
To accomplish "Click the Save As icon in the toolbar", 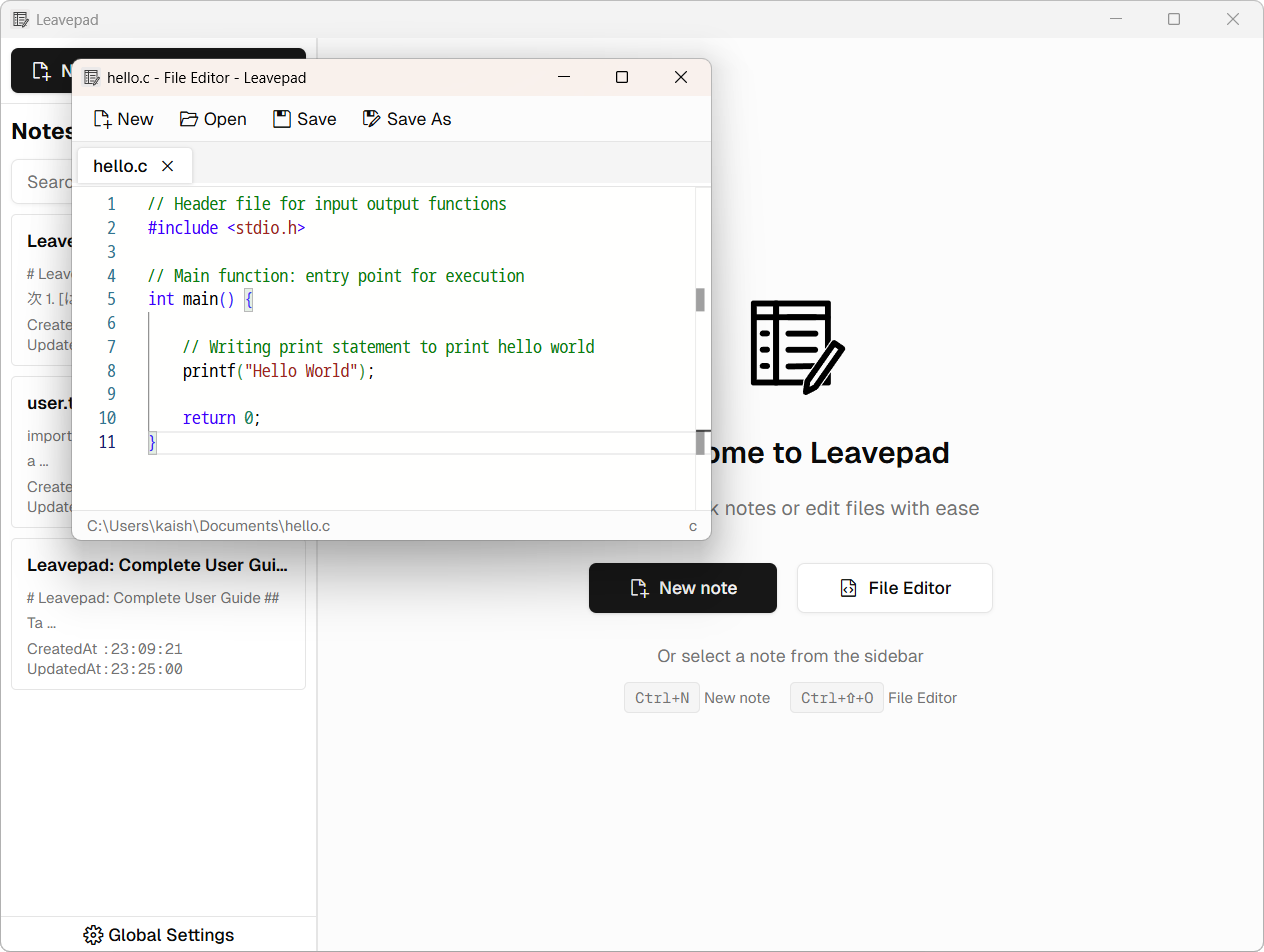I will 372,118.
